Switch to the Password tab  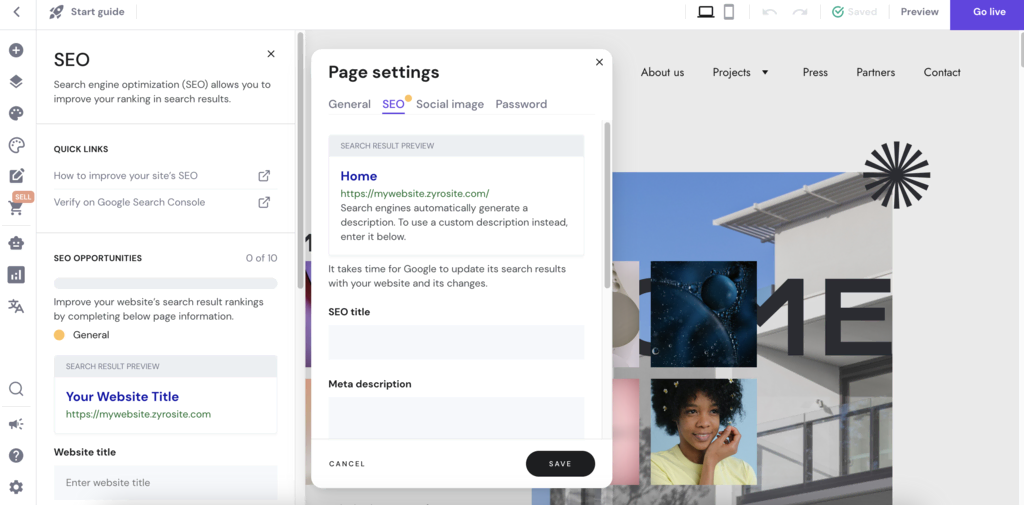521,105
